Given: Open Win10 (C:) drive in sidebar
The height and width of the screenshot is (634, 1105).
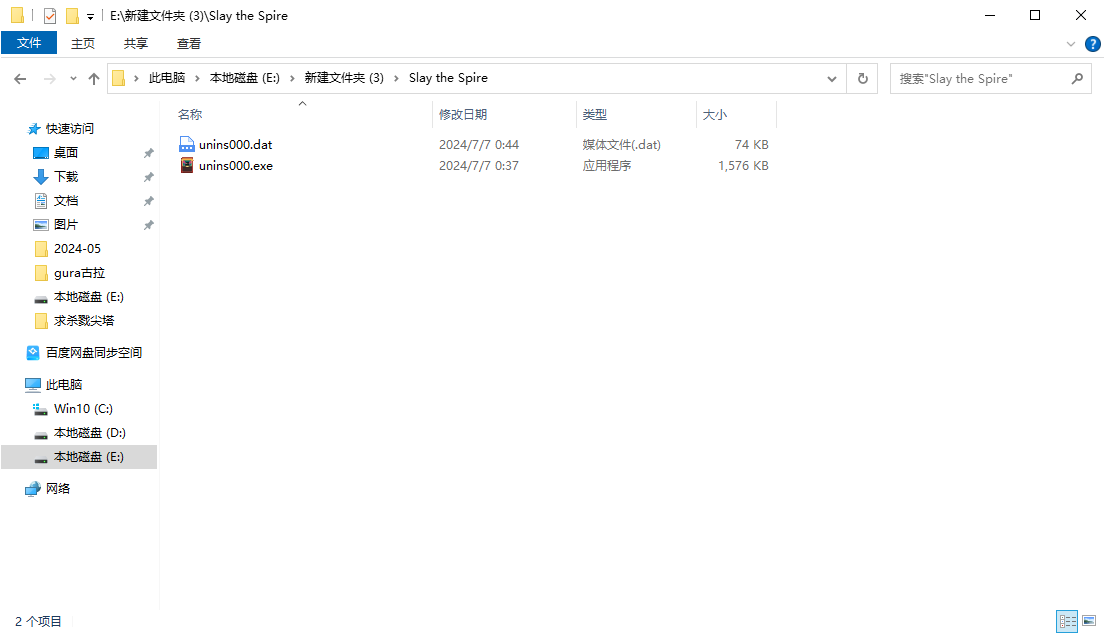Looking at the screenshot, I should coord(83,409).
